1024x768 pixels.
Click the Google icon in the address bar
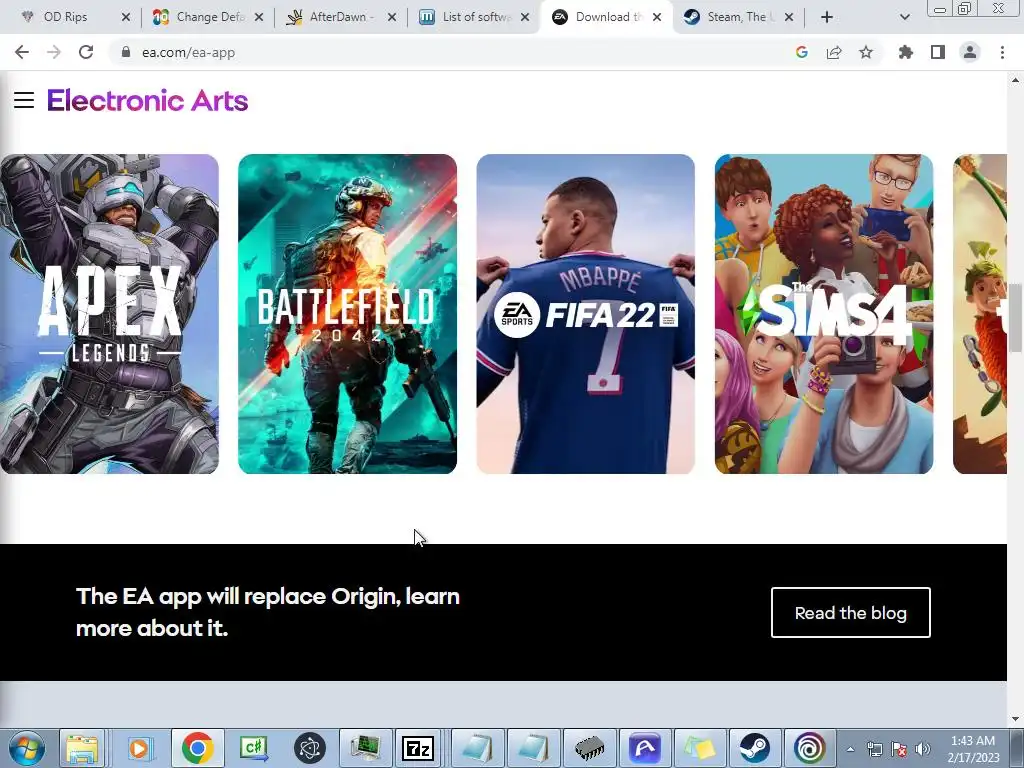click(x=802, y=52)
